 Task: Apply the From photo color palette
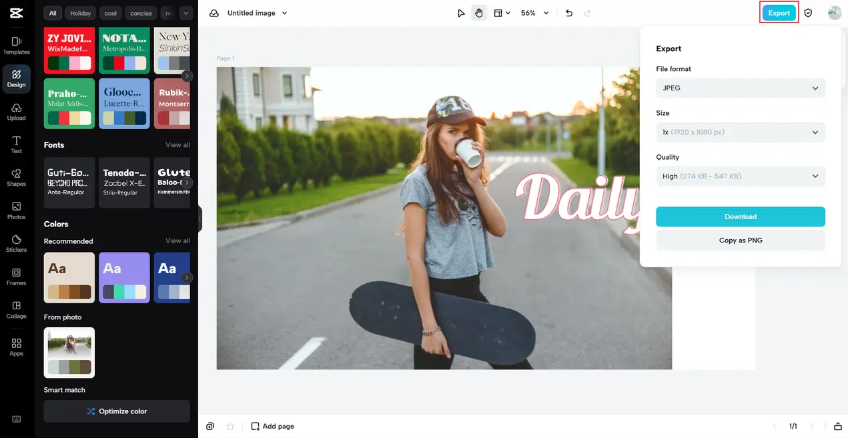tap(69, 353)
